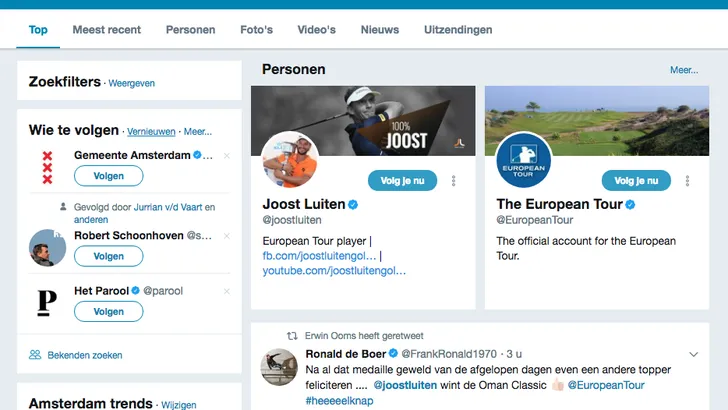Click the Het Parool logo icon
The height and width of the screenshot is (410, 728).
click(x=47, y=303)
